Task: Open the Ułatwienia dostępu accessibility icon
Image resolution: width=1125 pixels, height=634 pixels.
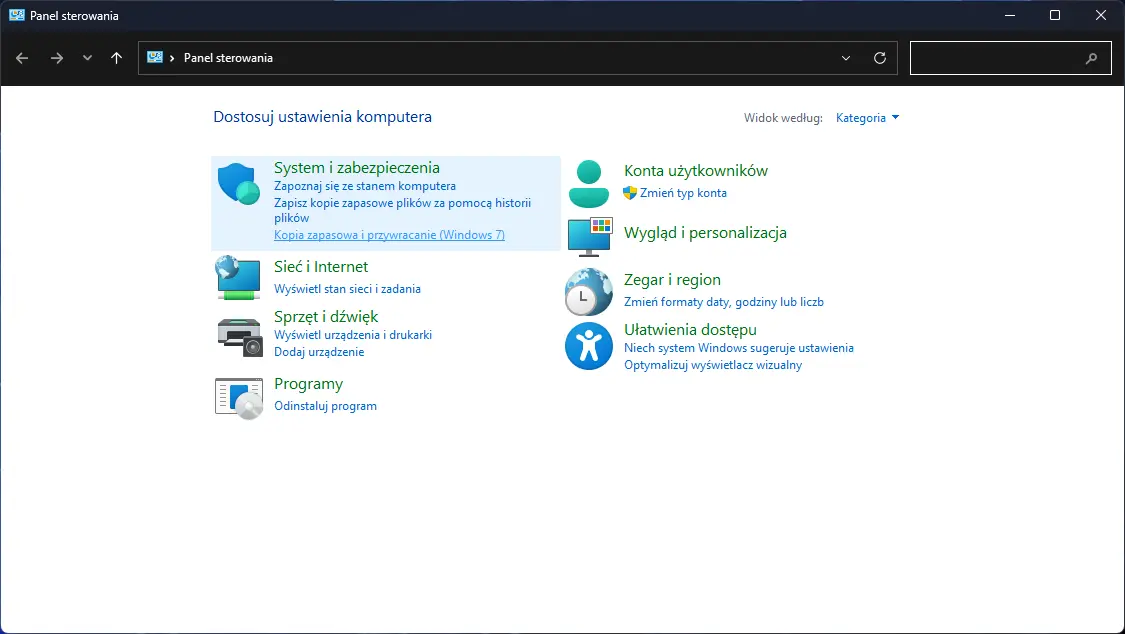Action: [588, 346]
